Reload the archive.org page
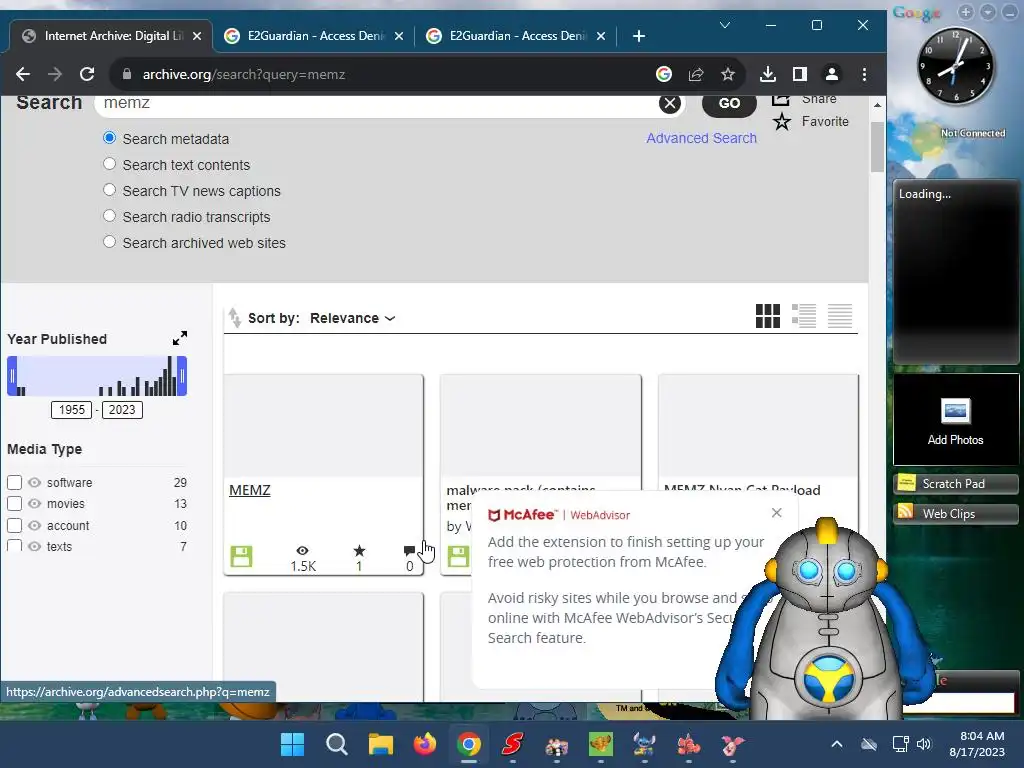Viewport: 1024px width, 768px height. pos(87,74)
